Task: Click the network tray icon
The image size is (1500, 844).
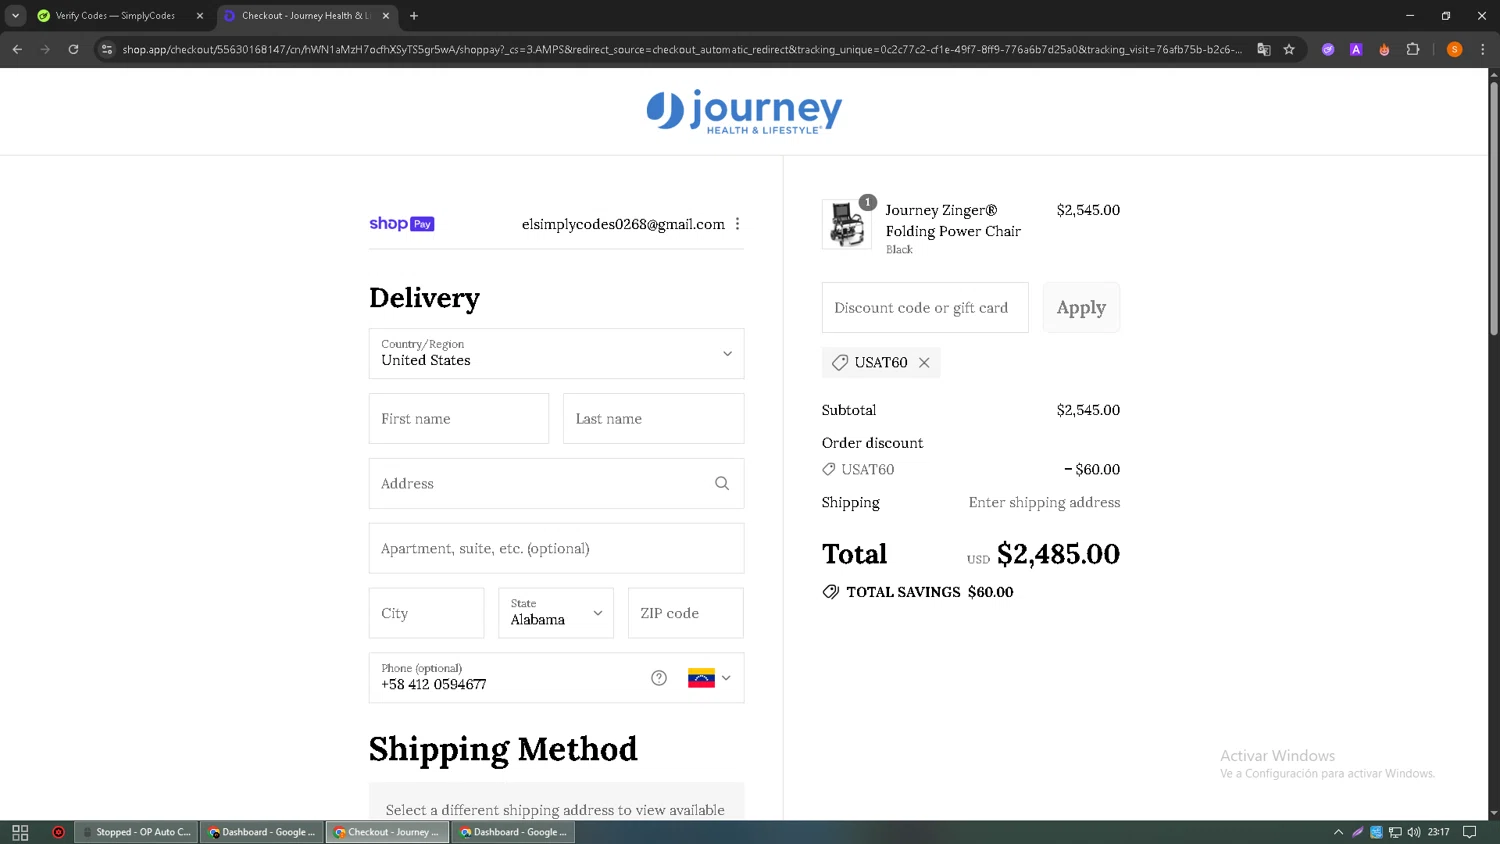Action: (1395, 832)
